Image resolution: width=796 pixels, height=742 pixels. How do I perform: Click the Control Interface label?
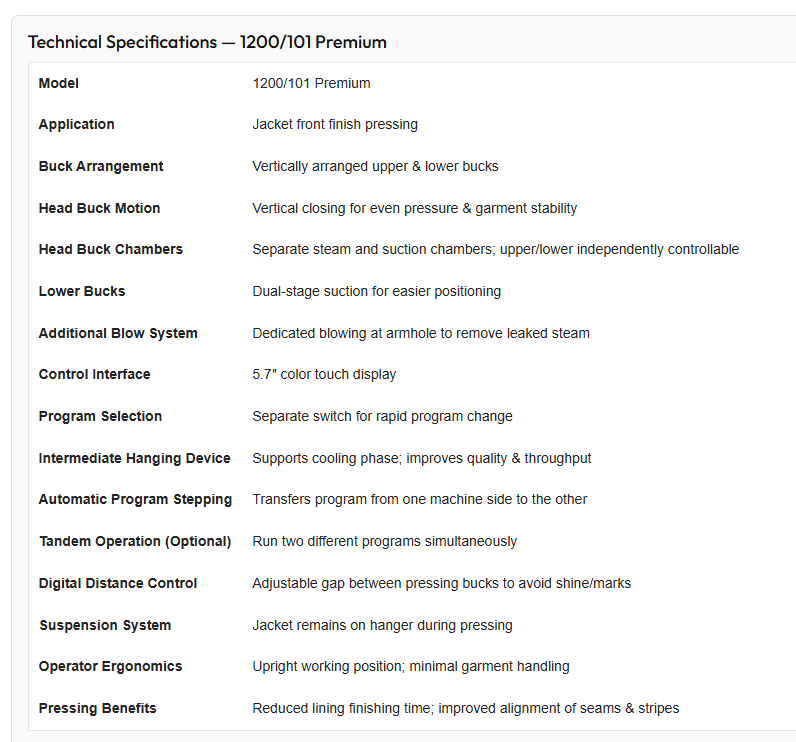coord(94,375)
